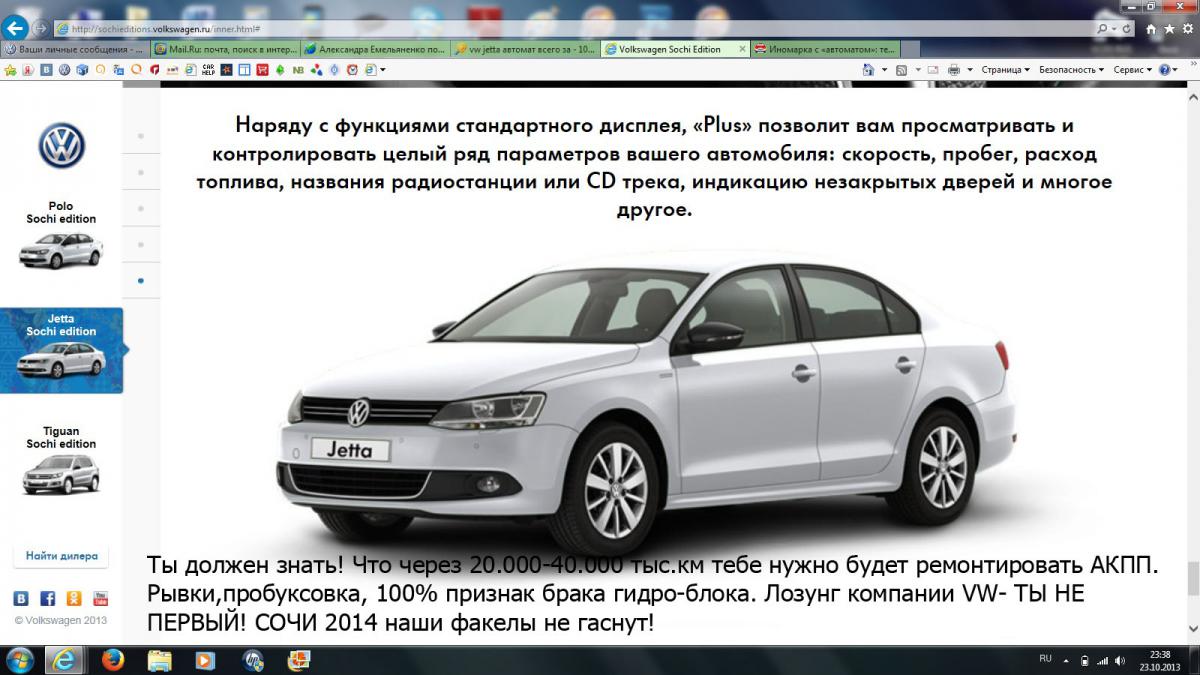Select the first page-section navigation dot

(141, 136)
